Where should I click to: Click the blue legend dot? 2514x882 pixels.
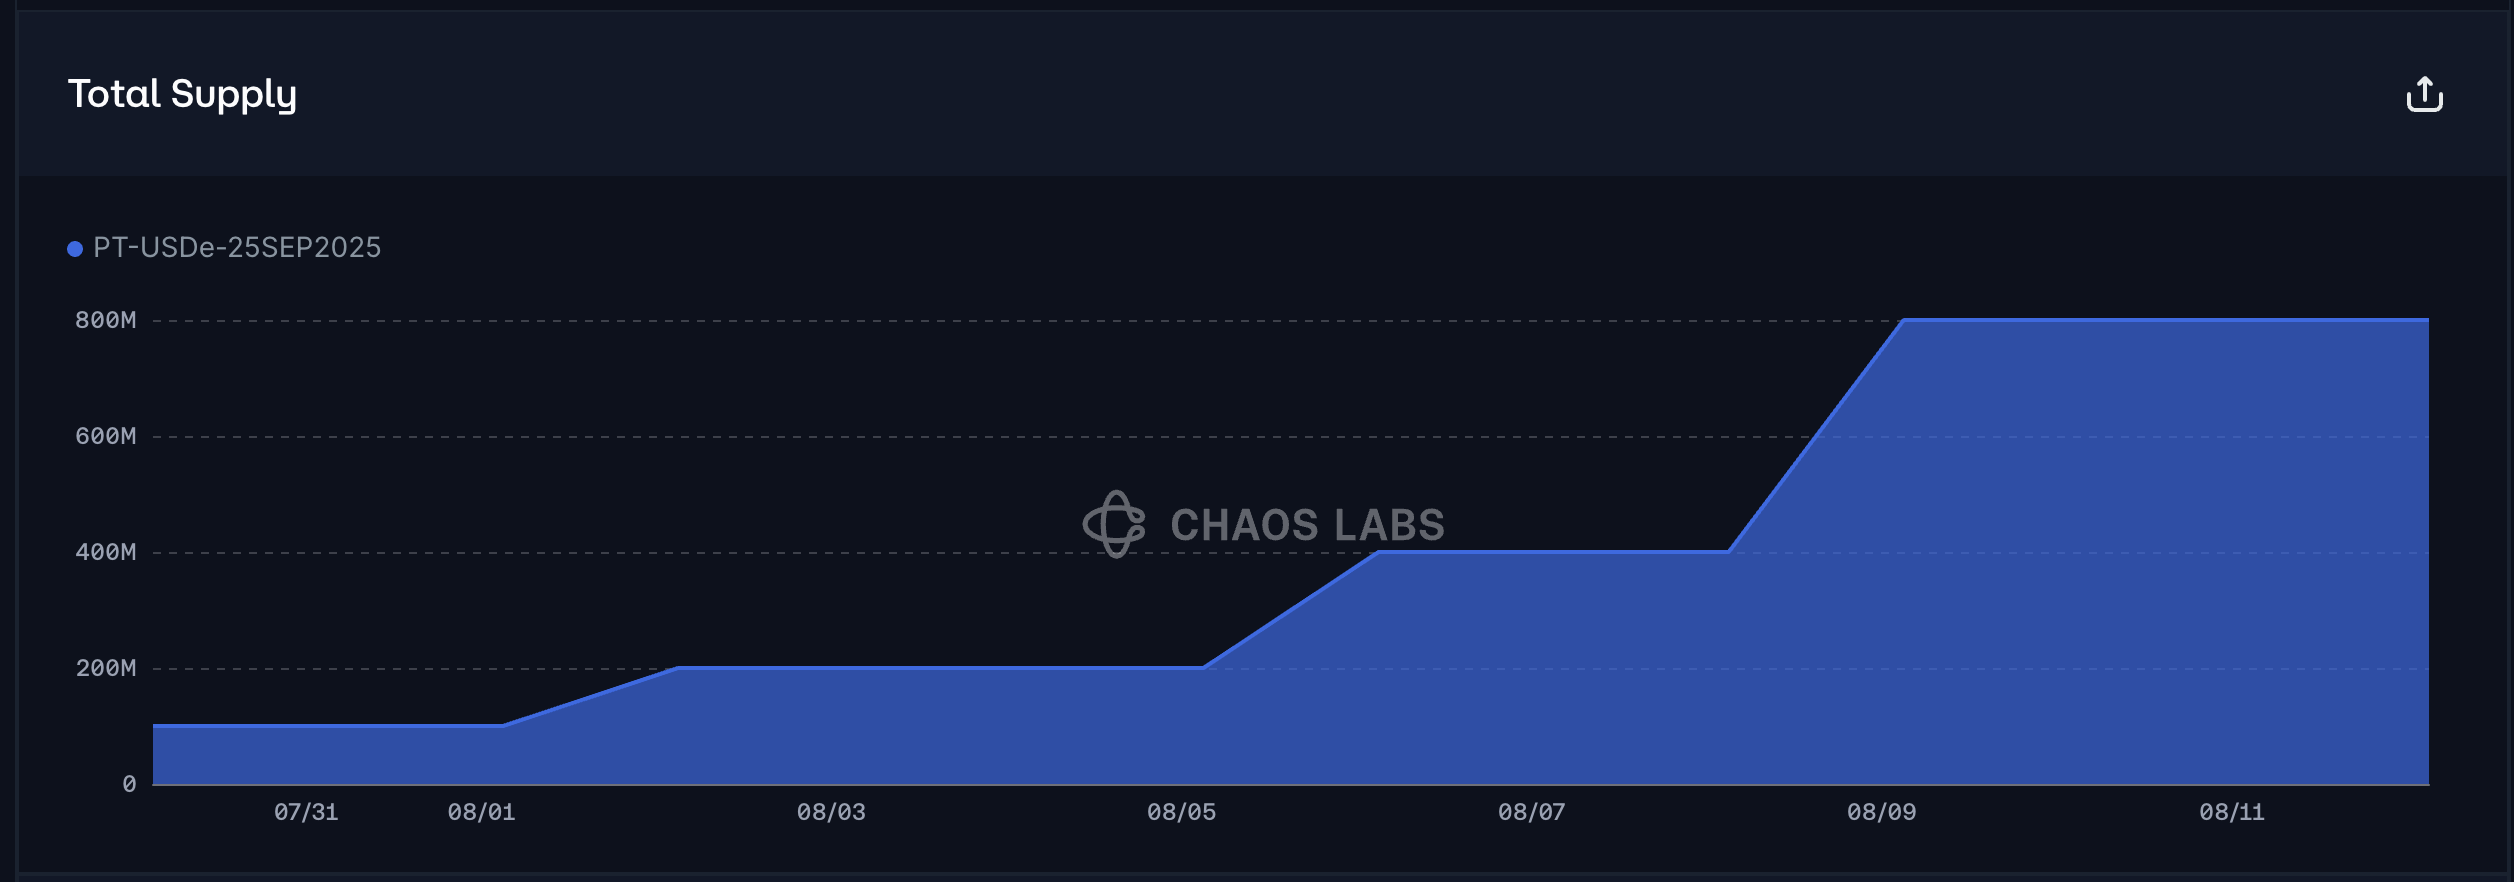pos(75,249)
